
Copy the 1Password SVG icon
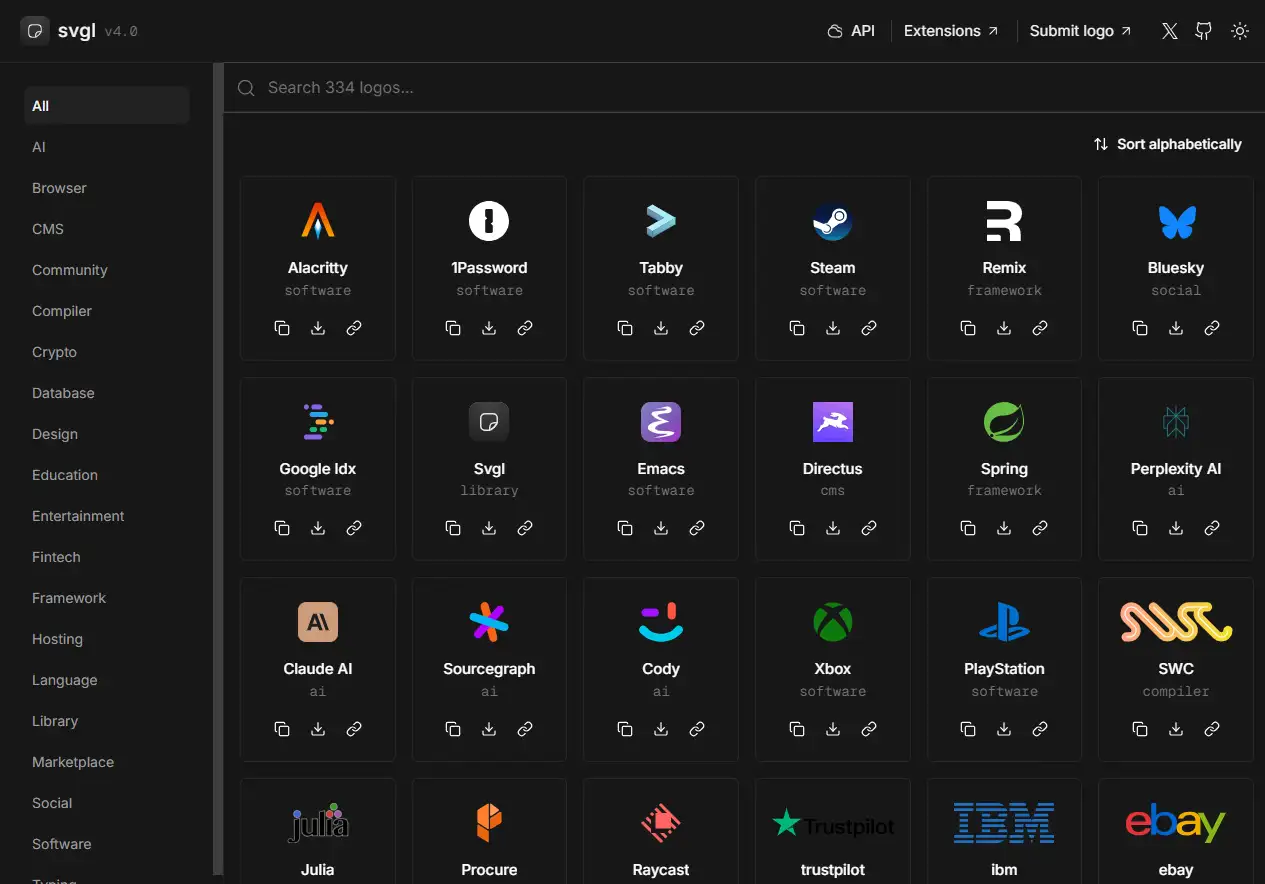click(x=453, y=328)
